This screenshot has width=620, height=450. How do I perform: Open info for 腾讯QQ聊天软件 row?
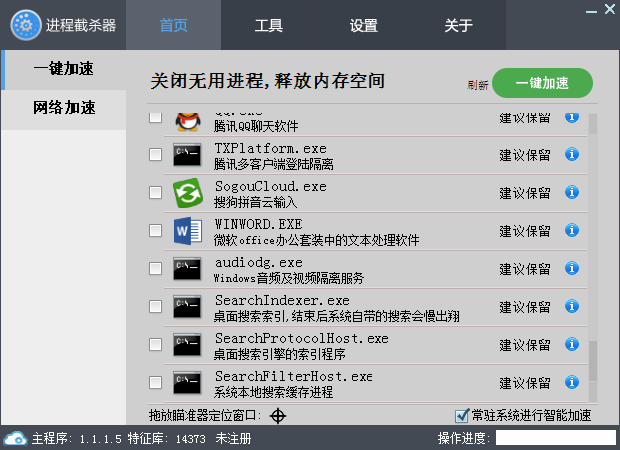(572, 117)
